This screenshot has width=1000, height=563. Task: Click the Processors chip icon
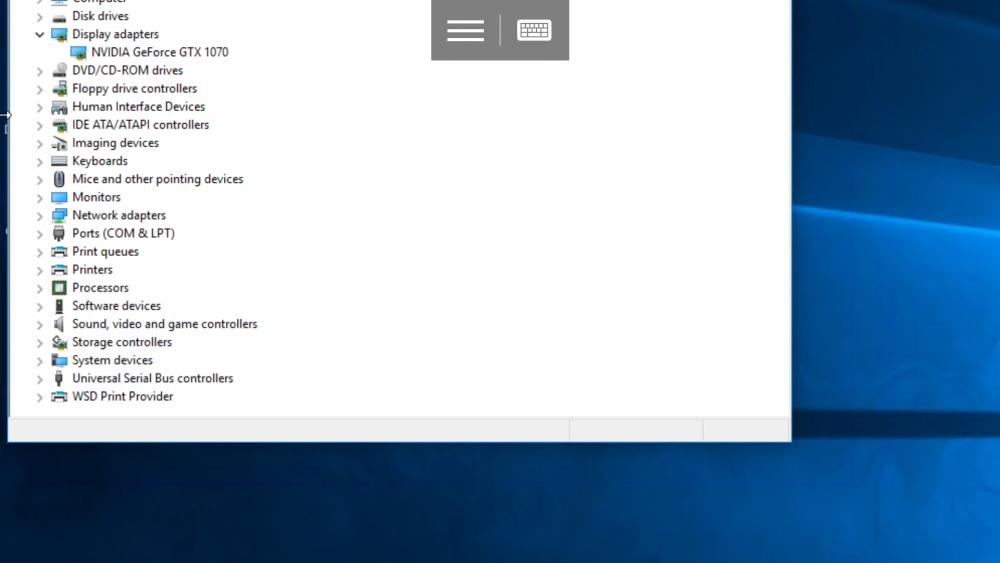[x=59, y=288]
